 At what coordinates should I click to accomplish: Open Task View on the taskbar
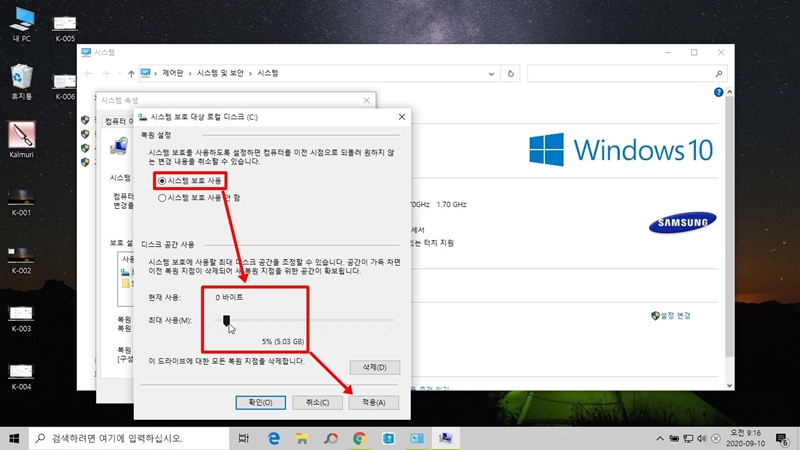click(x=244, y=438)
